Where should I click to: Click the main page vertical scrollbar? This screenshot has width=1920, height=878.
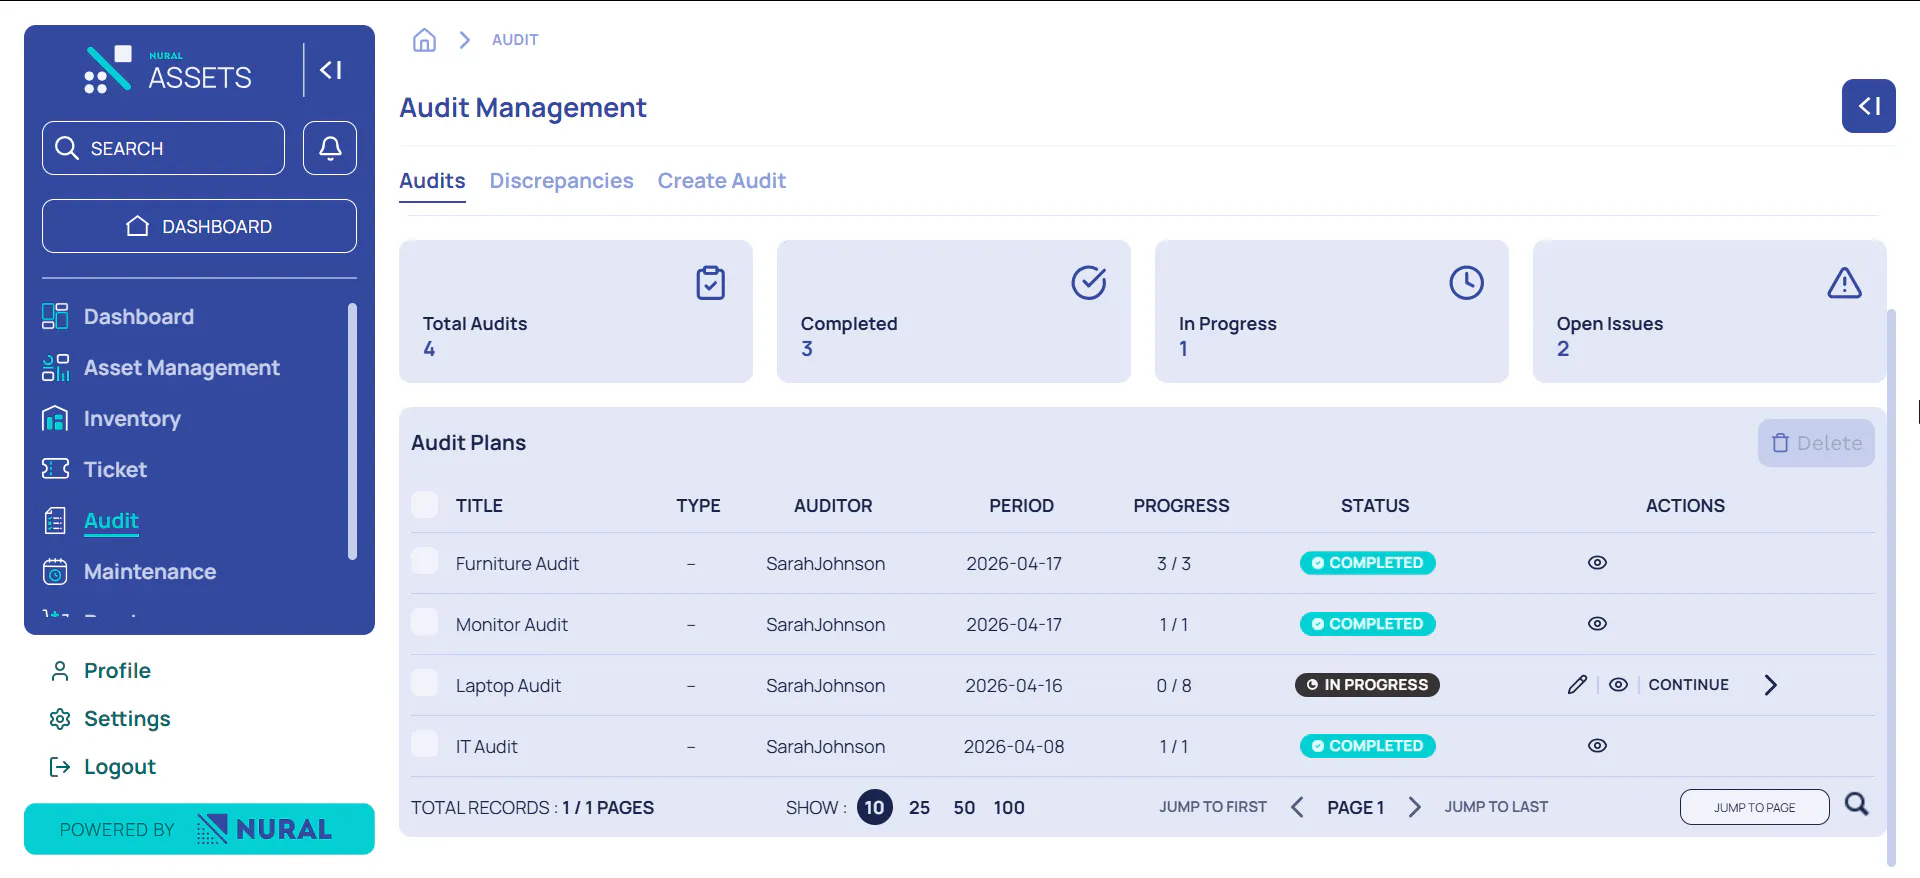coord(1890,588)
